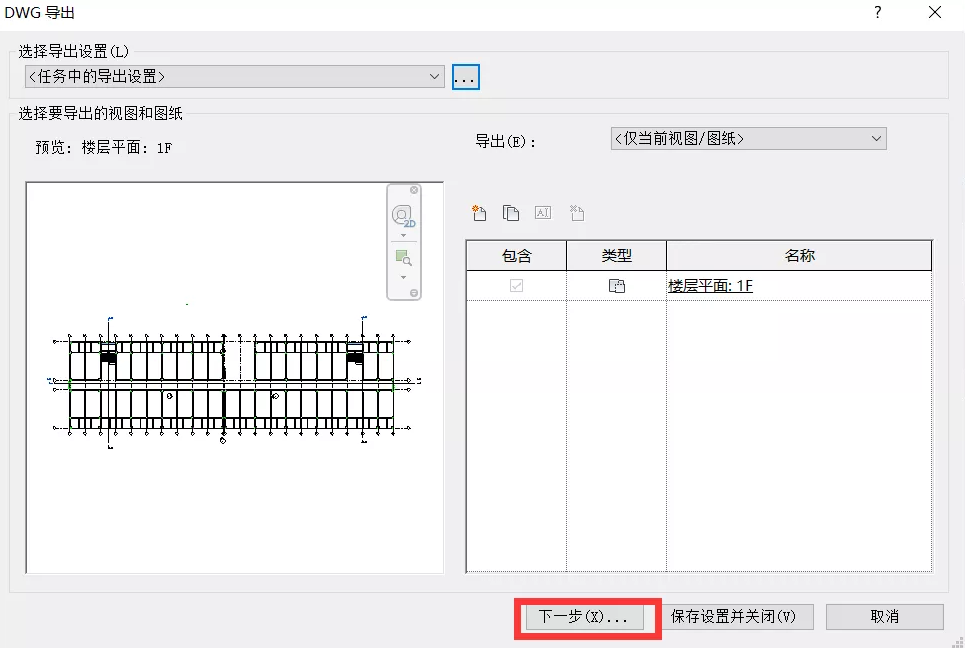Sort by the 名称 column header

click(799, 256)
